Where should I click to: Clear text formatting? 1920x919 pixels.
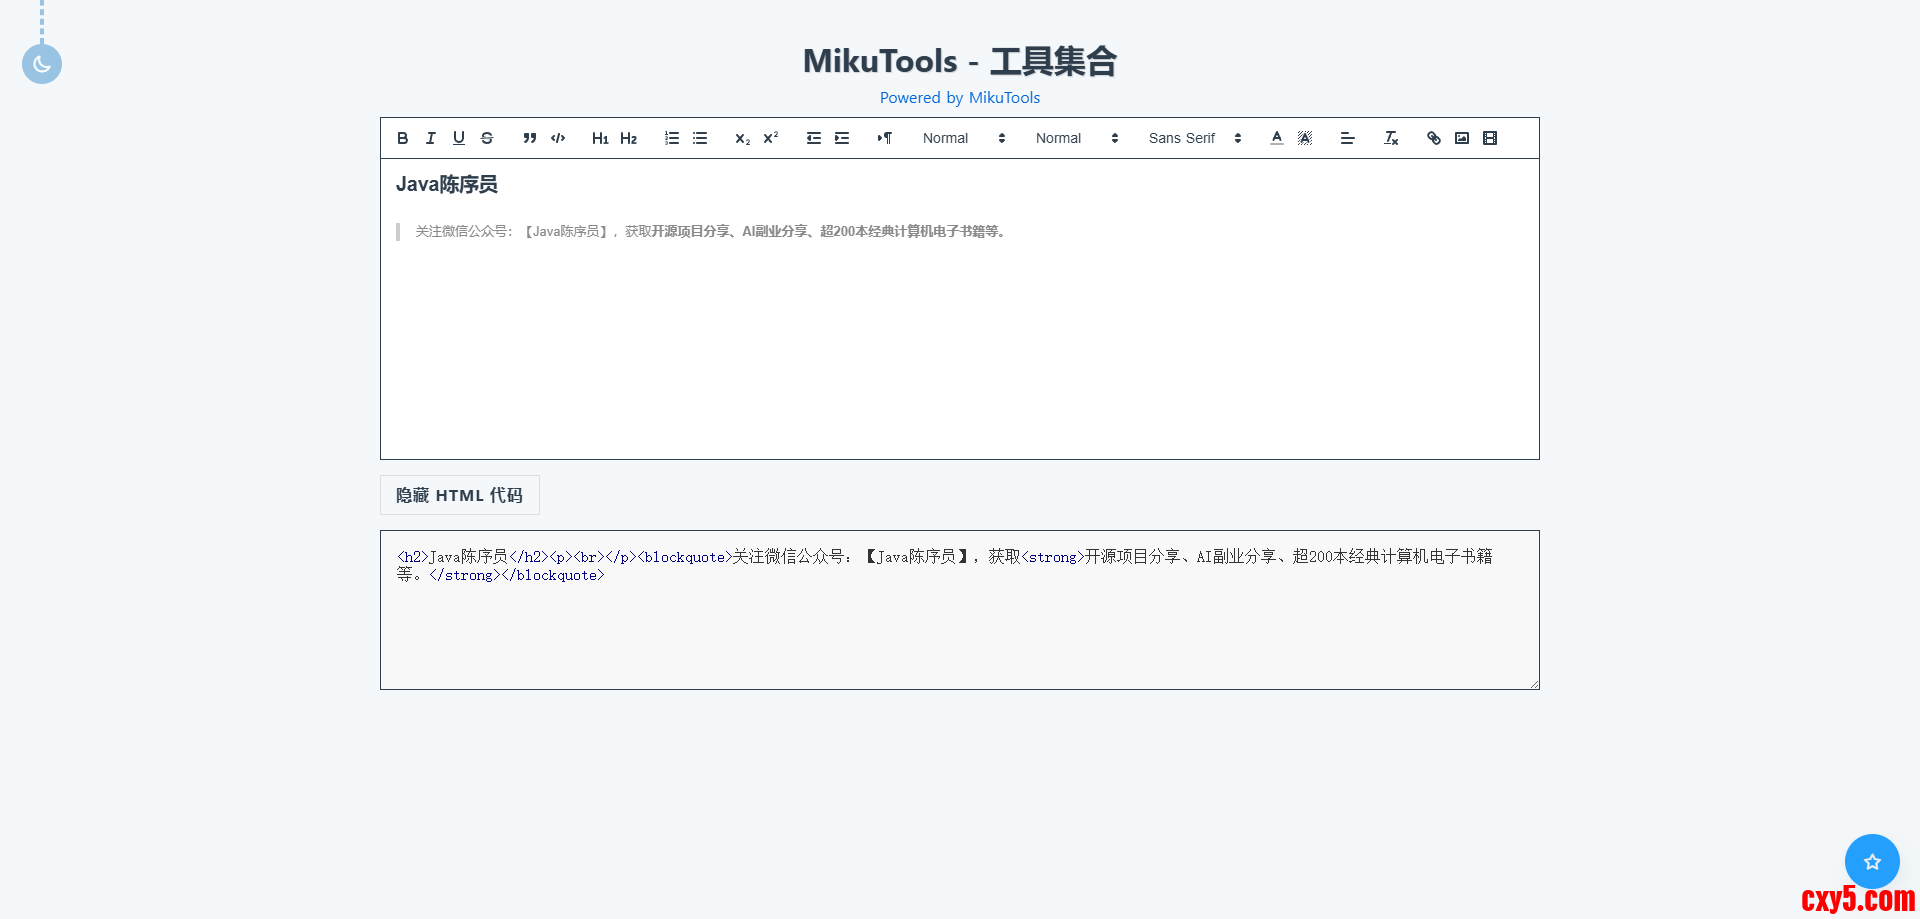[1391, 138]
